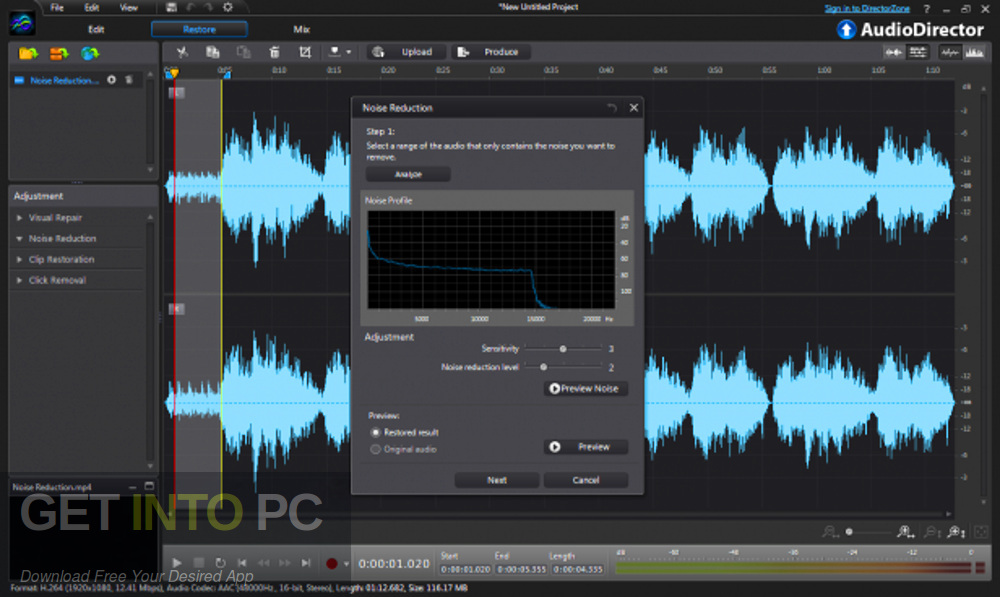The width and height of the screenshot is (1000, 597).
Task: Open the File menu
Action: click(57, 8)
